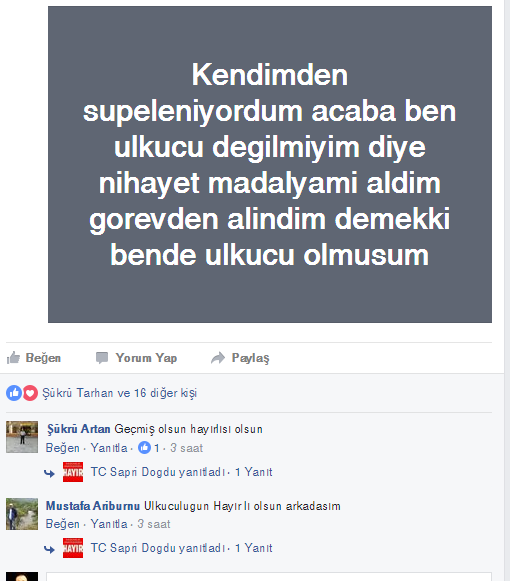Click like count icon on Şükrü Artan's comment

[x=145, y=448]
